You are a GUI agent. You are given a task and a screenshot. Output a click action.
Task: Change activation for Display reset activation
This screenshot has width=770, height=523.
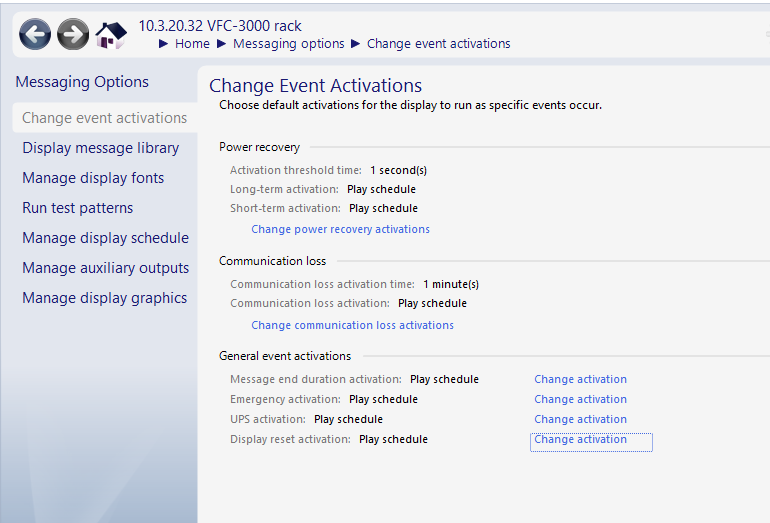tap(580, 439)
